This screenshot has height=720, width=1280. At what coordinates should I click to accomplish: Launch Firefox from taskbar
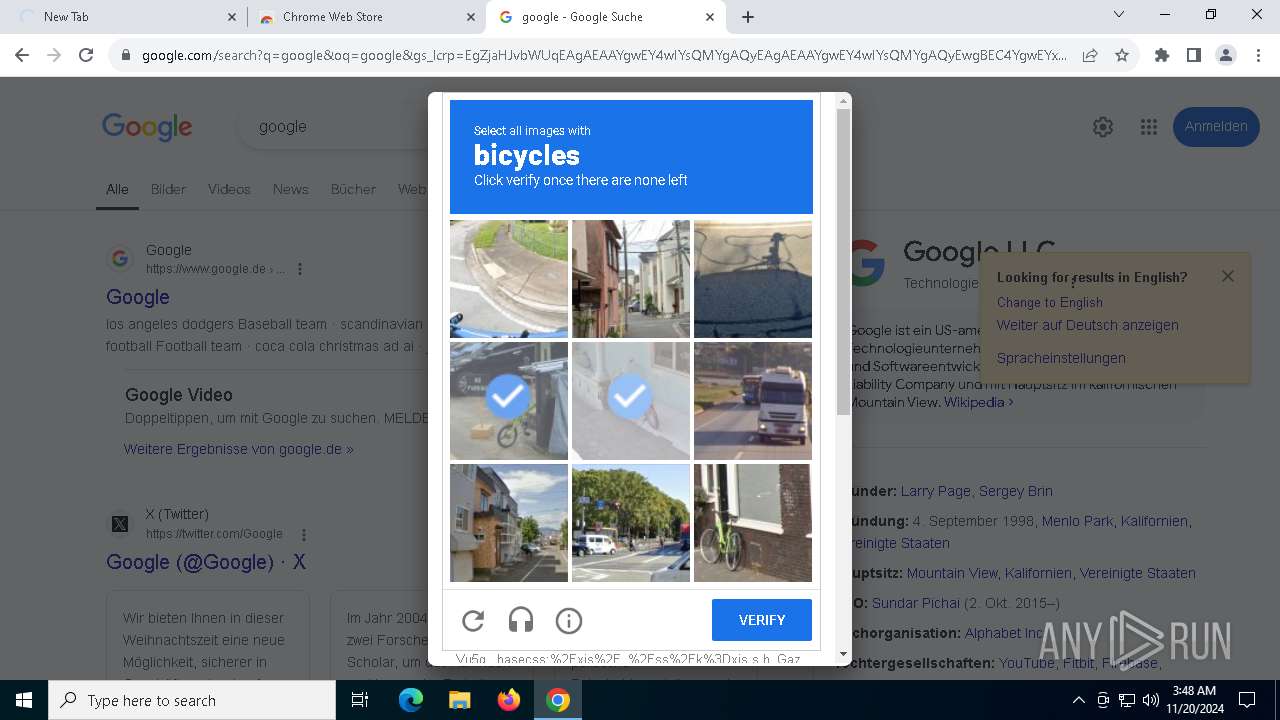click(509, 700)
